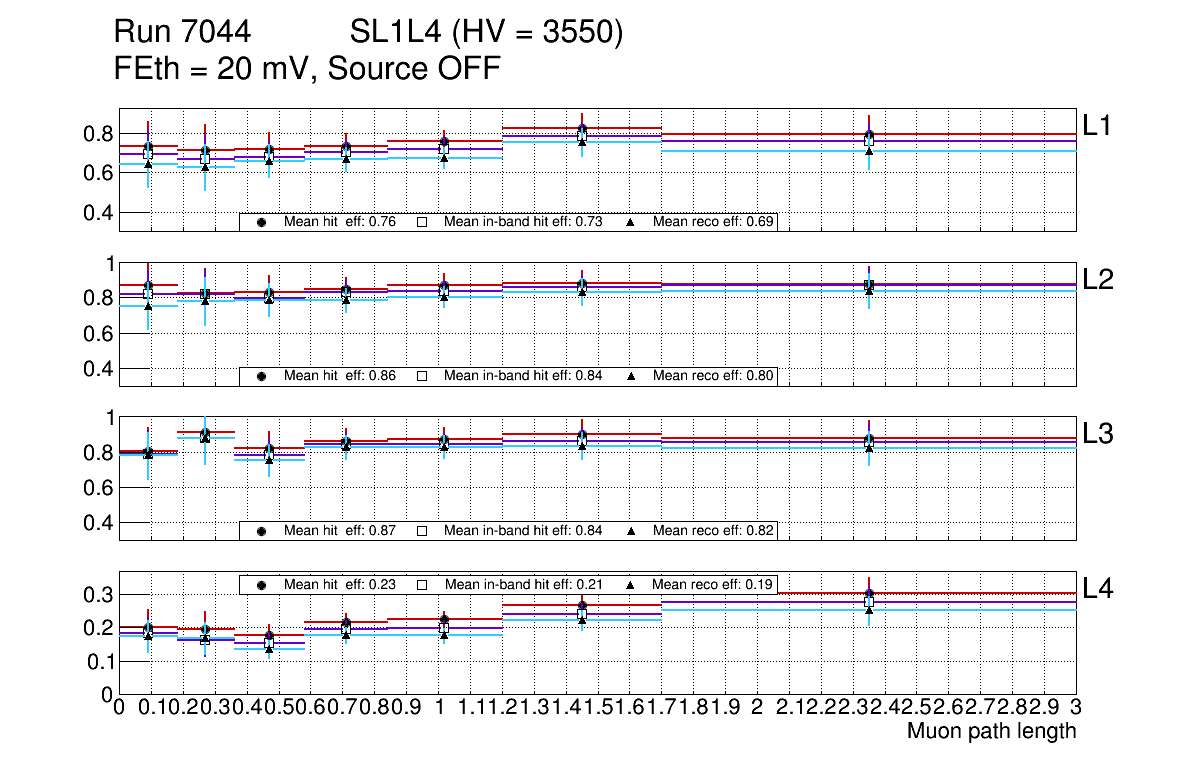Click the open square legend marker in L4 panel
This screenshot has width=1196, height=772.
click(x=422, y=584)
